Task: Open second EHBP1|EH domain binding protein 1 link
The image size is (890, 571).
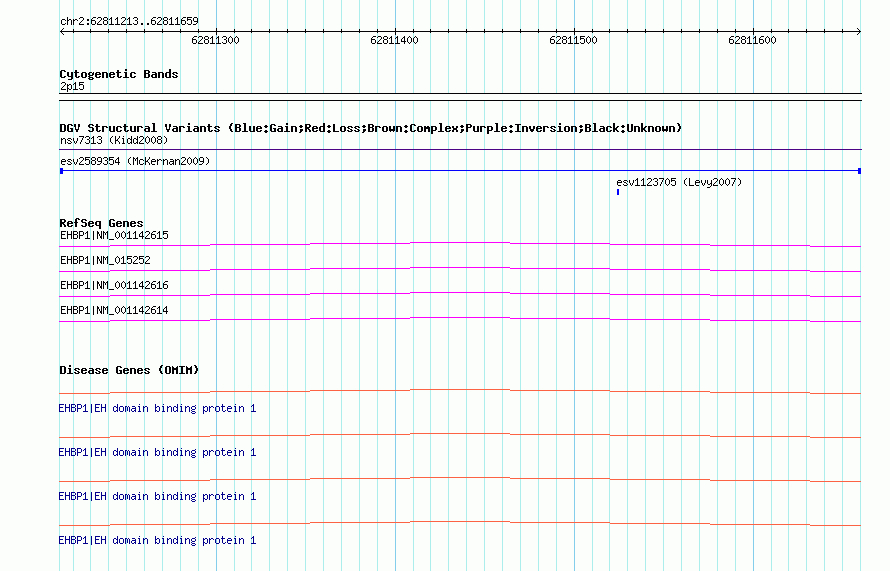Action: [x=157, y=452]
